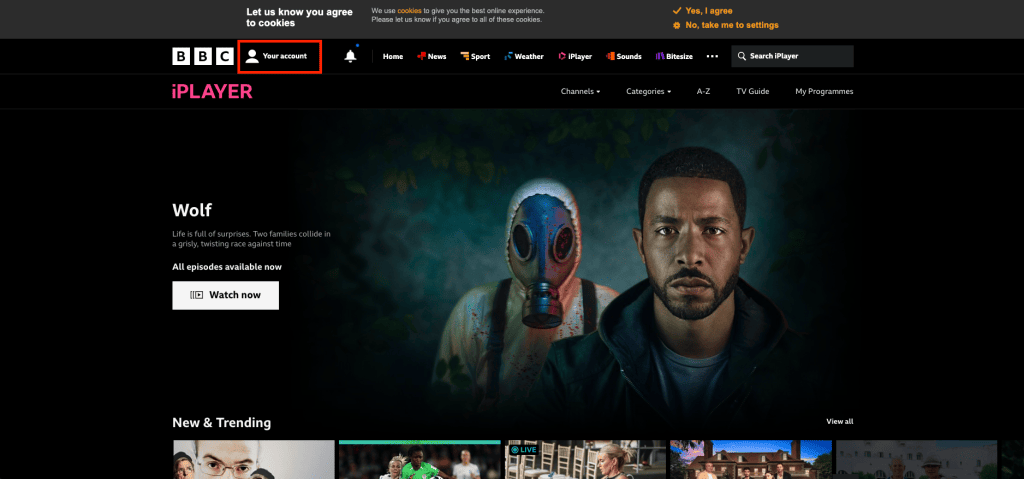Open the mansion group thumbnail
The height and width of the screenshot is (479, 1024).
coord(751,459)
